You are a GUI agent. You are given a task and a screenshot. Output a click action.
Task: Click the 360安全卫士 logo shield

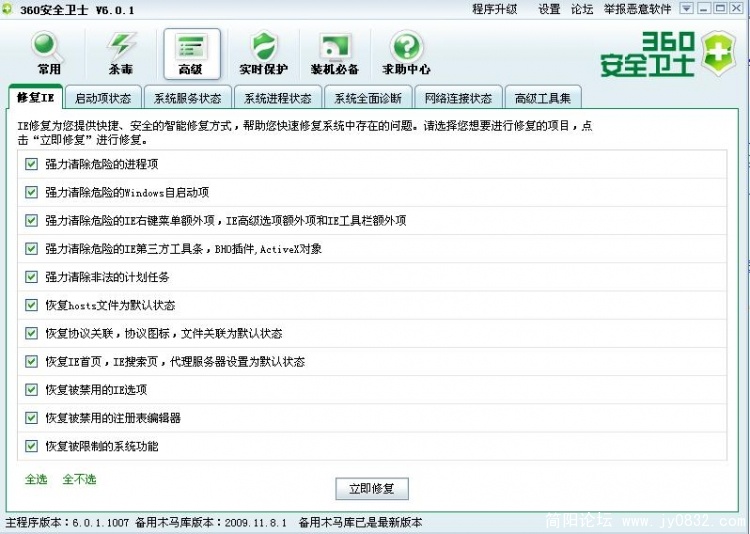717,53
